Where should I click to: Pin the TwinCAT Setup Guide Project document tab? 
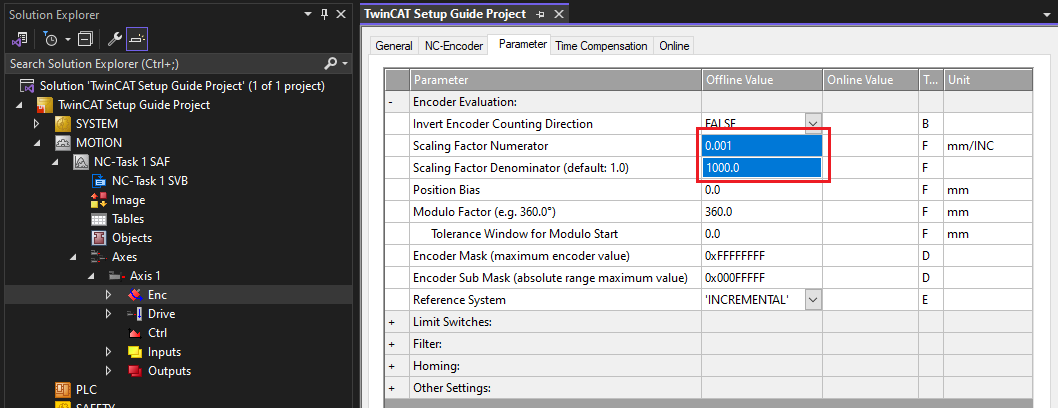point(540,14)
